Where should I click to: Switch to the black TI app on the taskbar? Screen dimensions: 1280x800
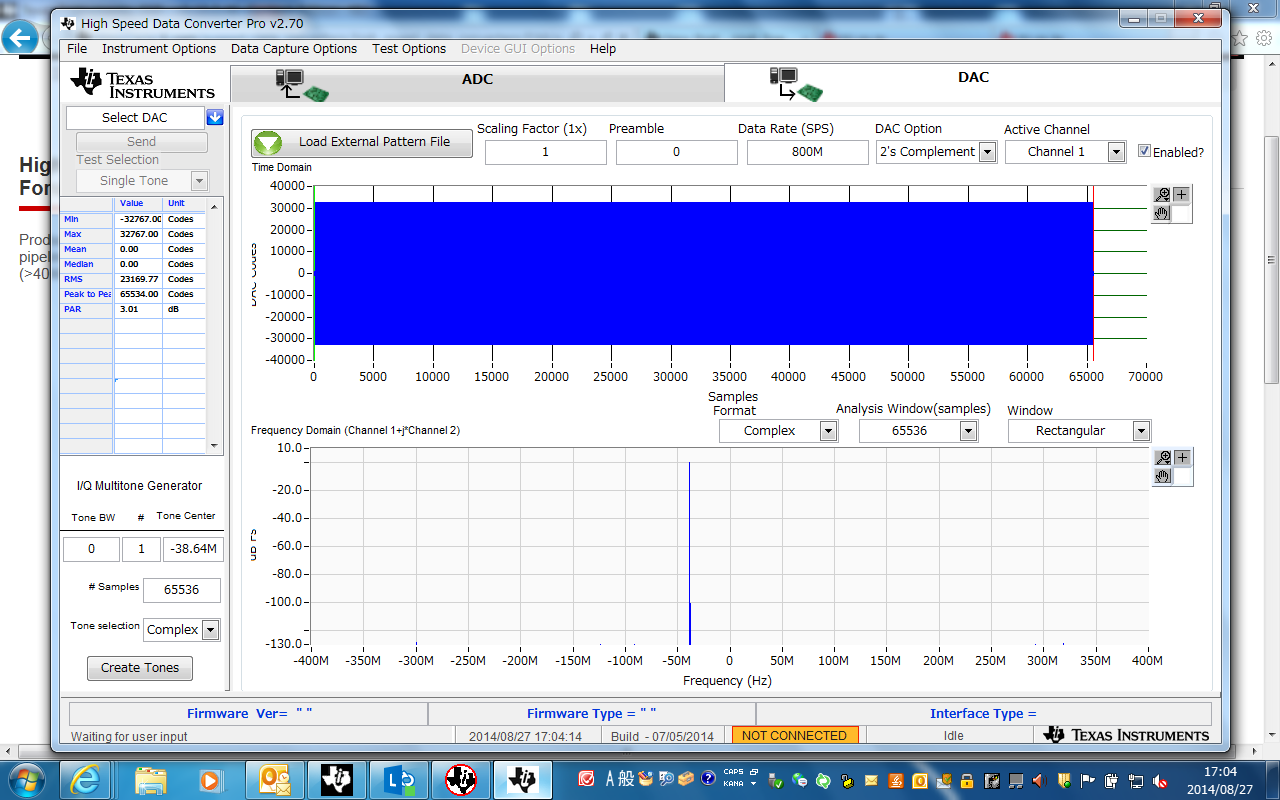336,779
